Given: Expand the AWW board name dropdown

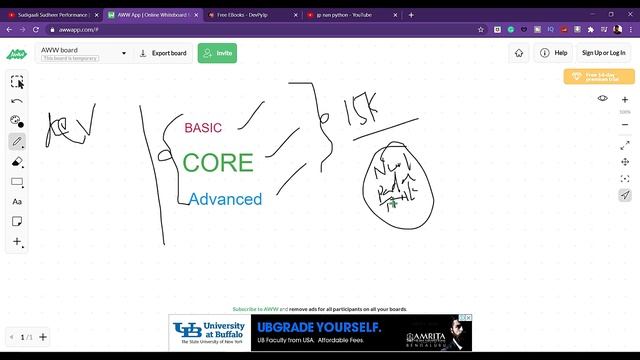Looking at the screenshot, I should click(124, 53).
